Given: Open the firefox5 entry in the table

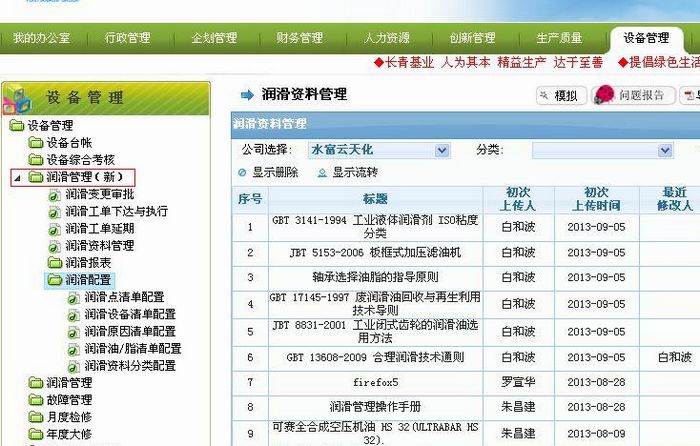Looking at the screenshot, I should click(375, 382).
